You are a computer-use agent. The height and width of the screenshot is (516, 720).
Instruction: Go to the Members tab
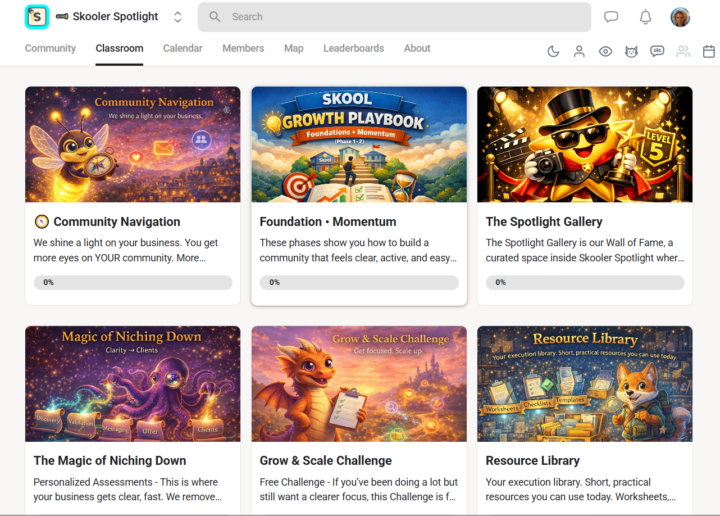(243, 48)
